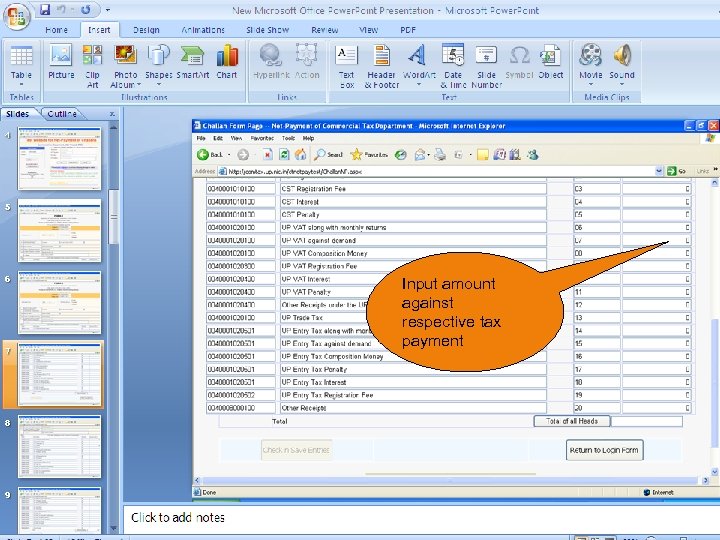Screen dimensions: 720x540
Task: Click the slide pane scroll down arrow
Action: point(113,529)
